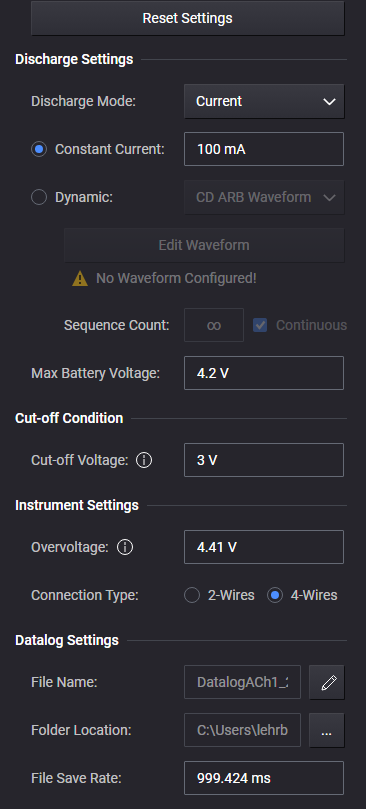Select the Constant Current radio button
The image size is (366, 809).
(x=39, y=149)
